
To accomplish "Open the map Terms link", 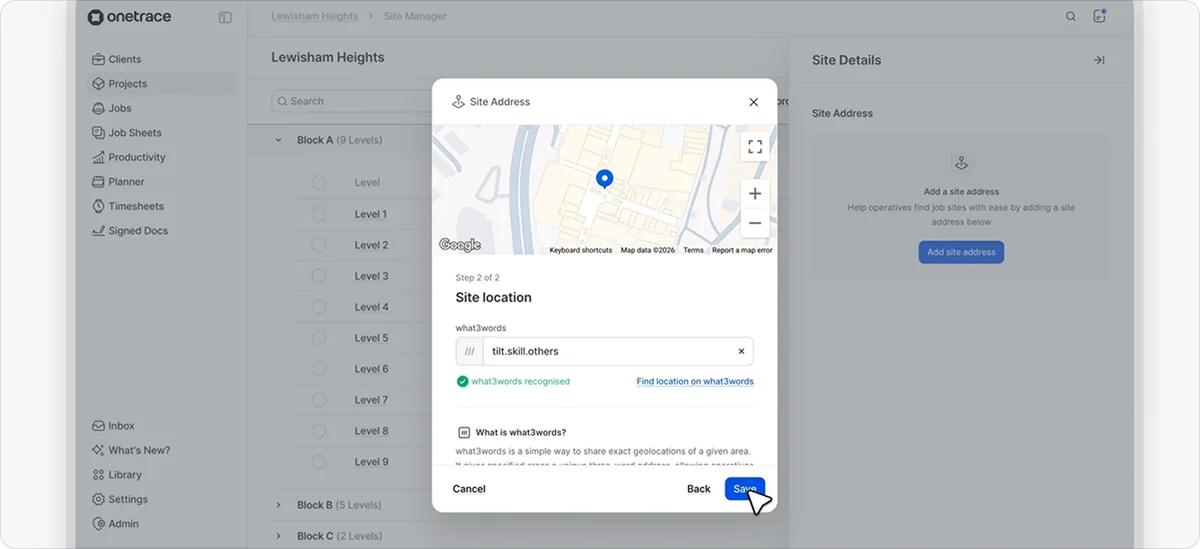I will [693, 250].
